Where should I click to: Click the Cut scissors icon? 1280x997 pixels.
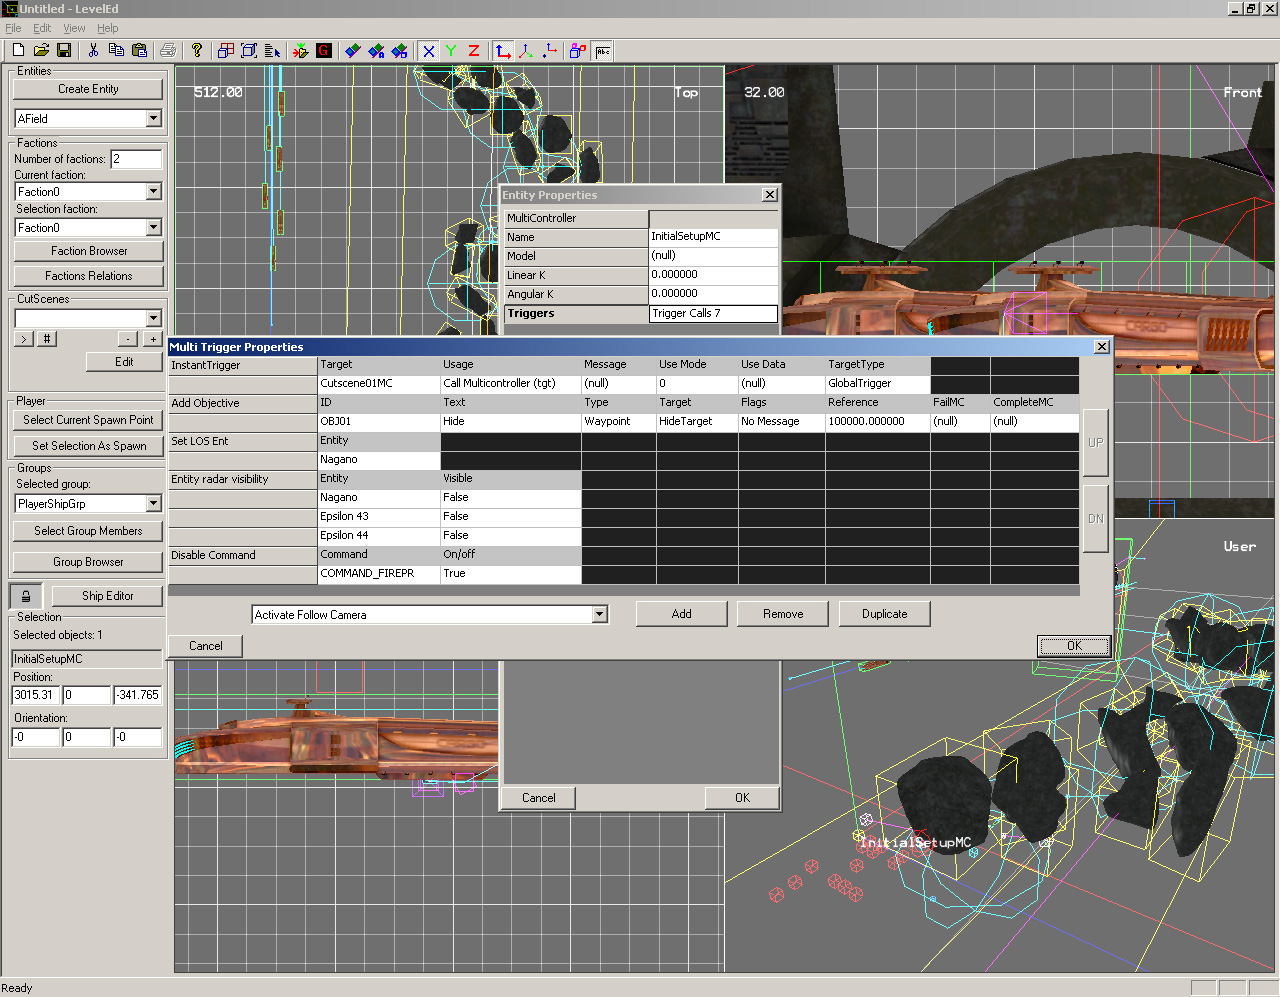pos(93,51)
